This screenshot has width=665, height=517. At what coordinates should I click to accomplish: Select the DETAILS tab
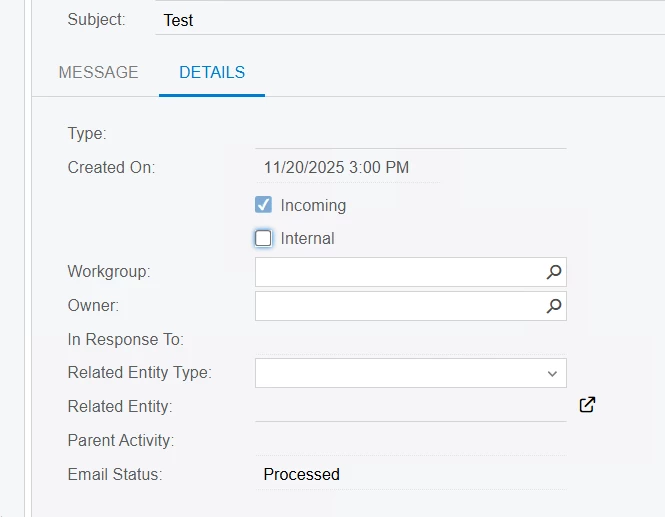click(x=212, y=73)
